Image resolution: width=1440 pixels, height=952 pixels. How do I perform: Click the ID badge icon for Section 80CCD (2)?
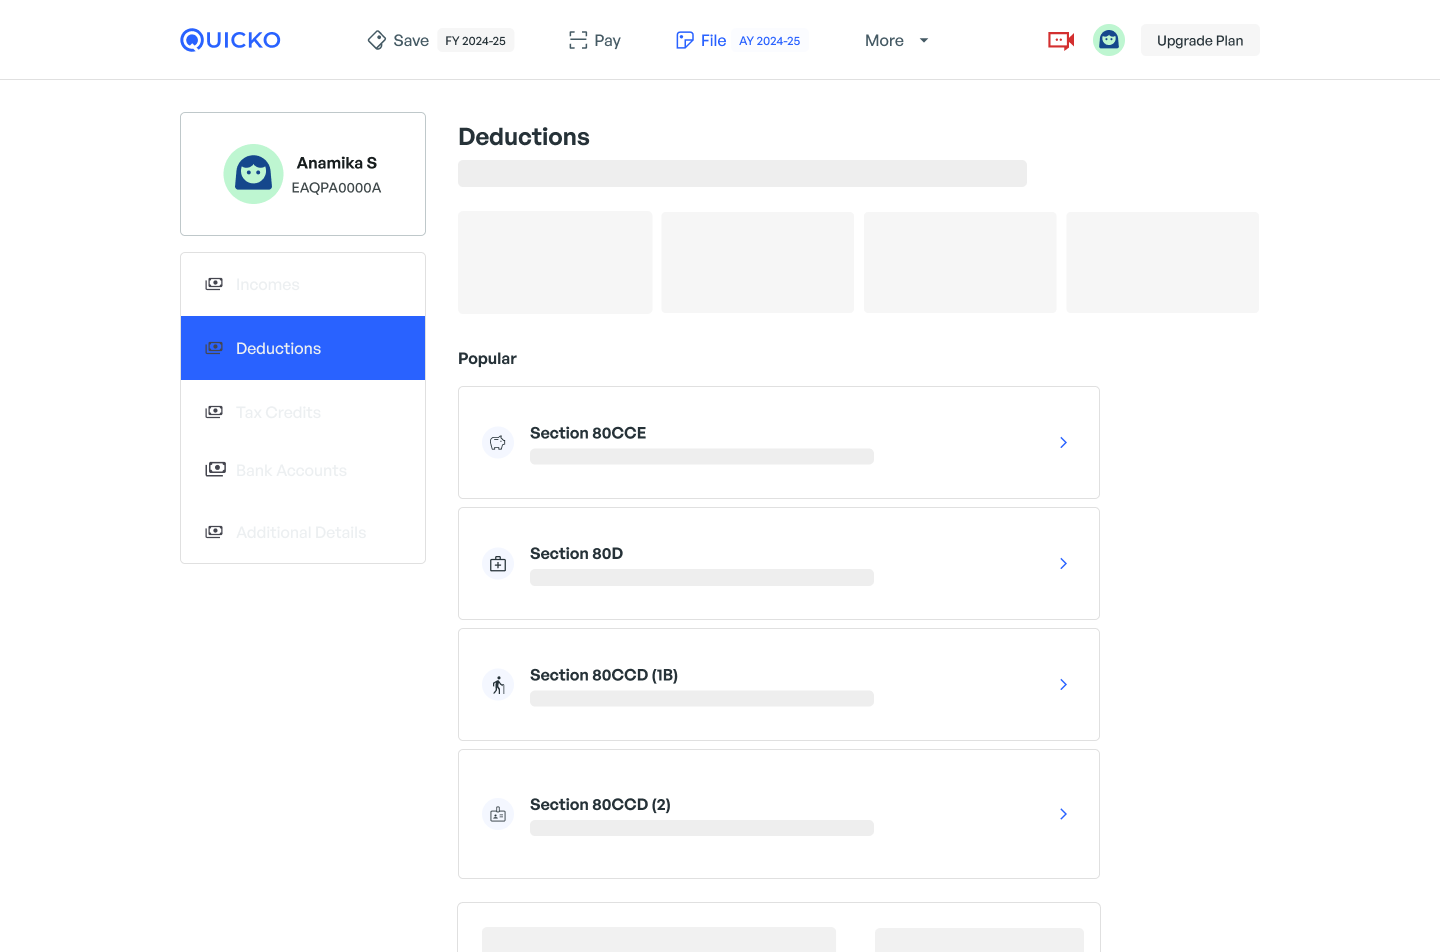click(498, 815)
